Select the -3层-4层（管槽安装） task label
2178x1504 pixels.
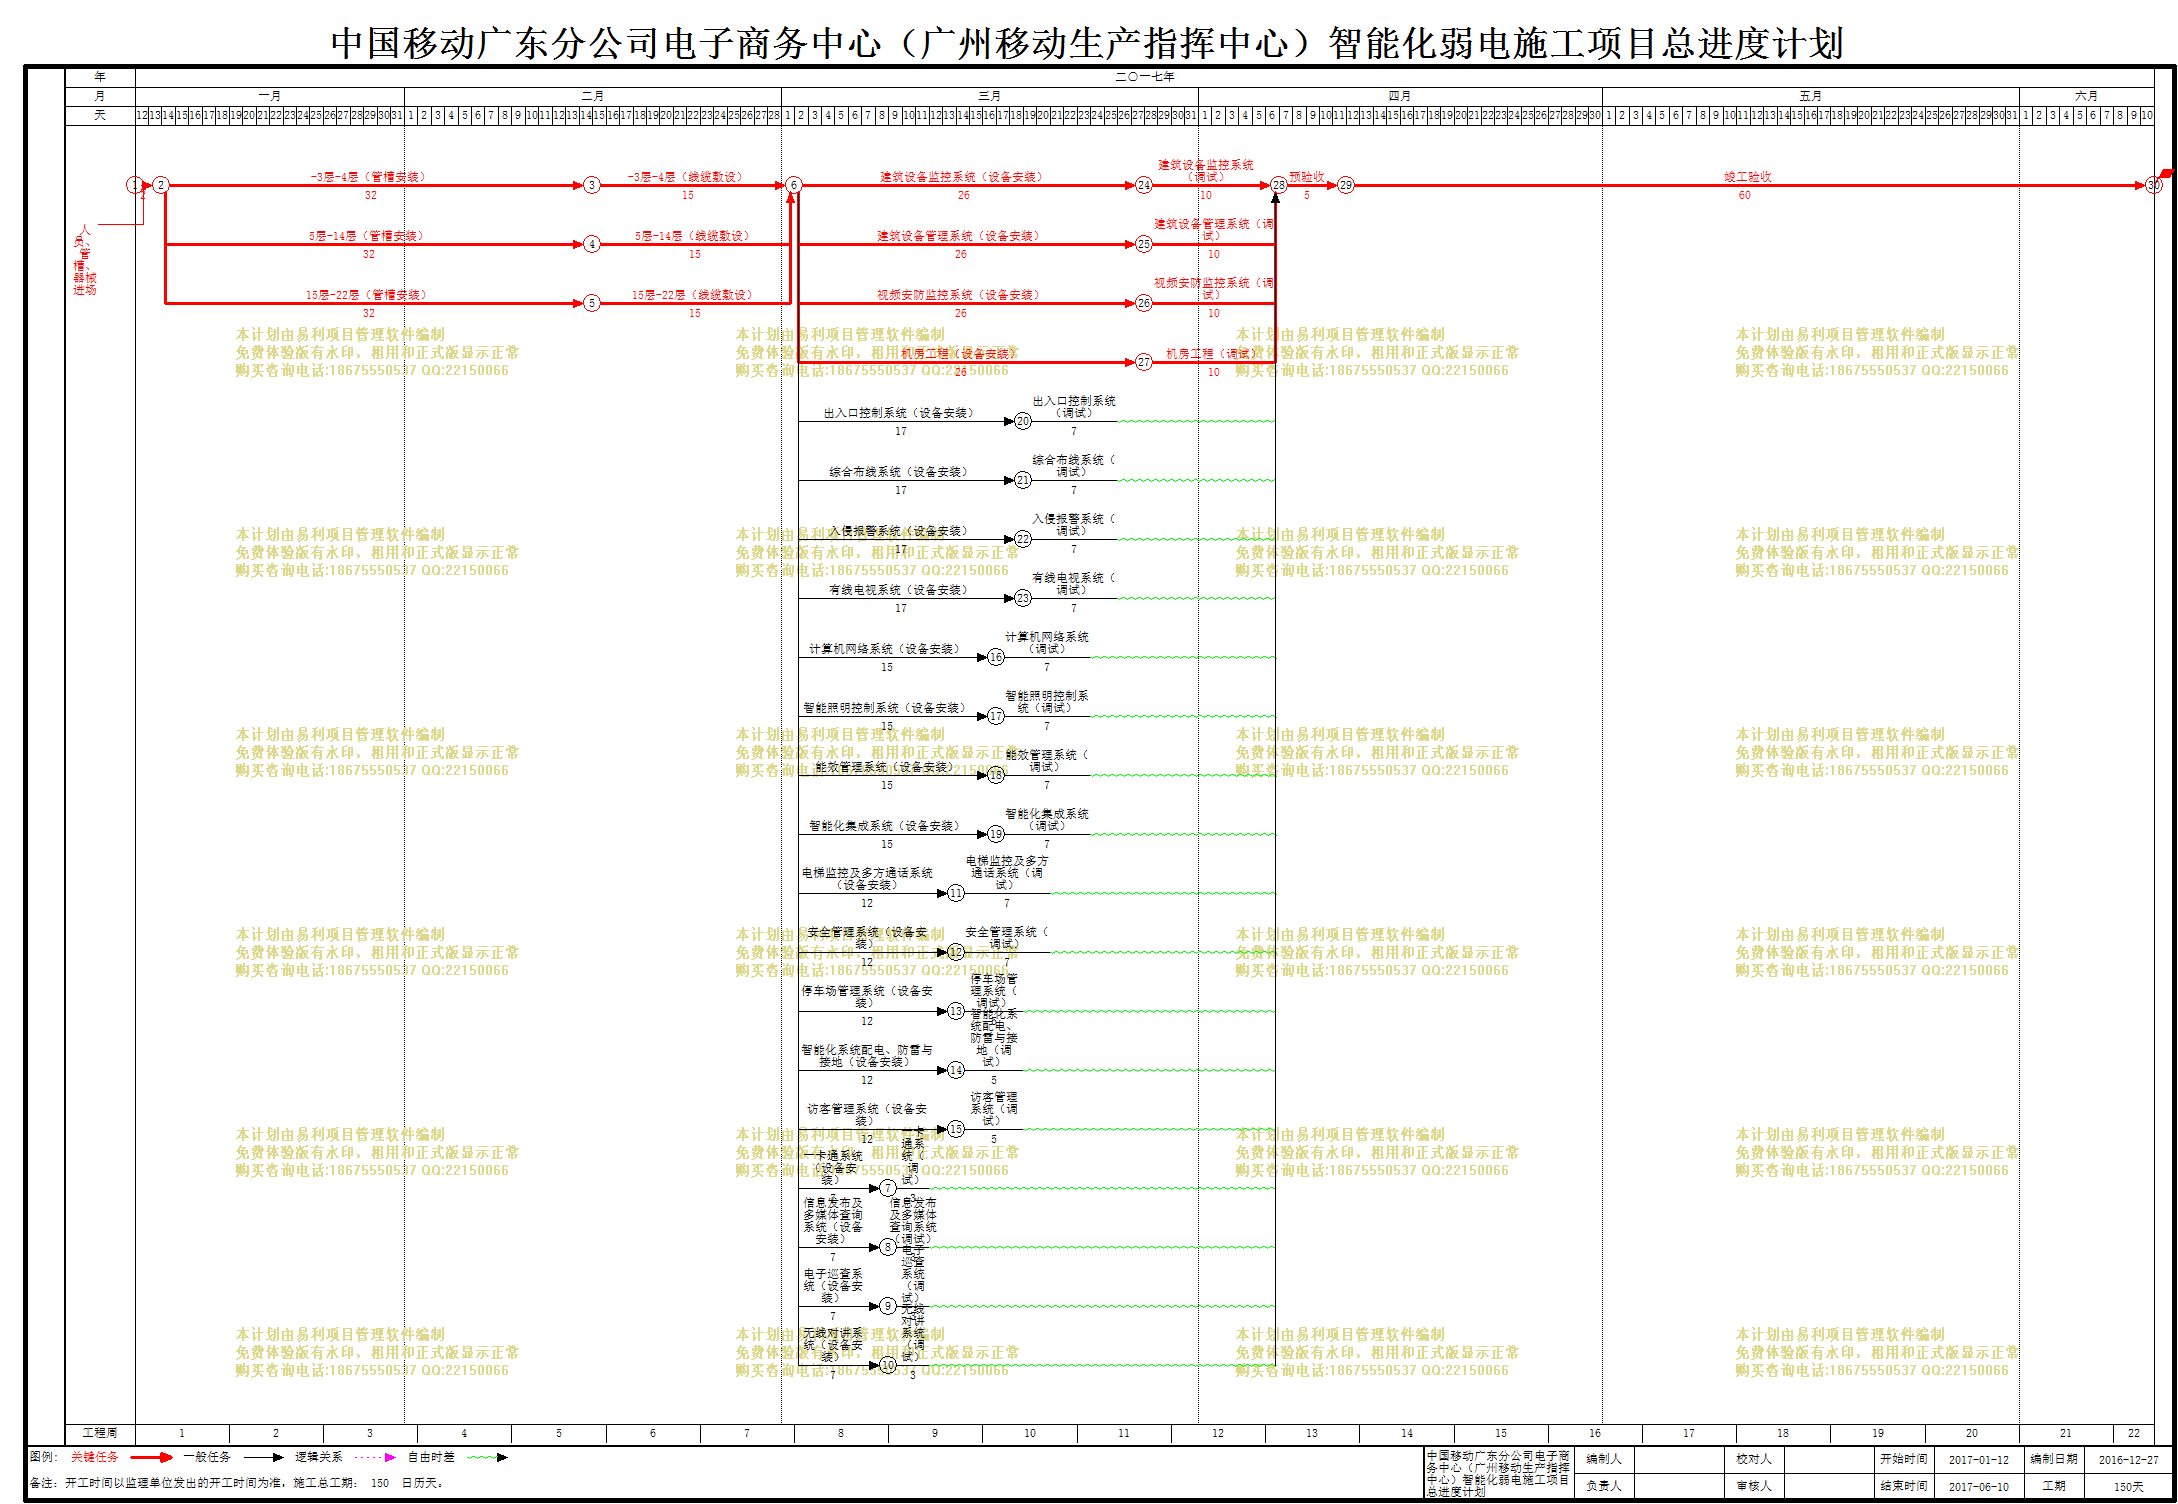pyautogui.click(x=368, y=177)
